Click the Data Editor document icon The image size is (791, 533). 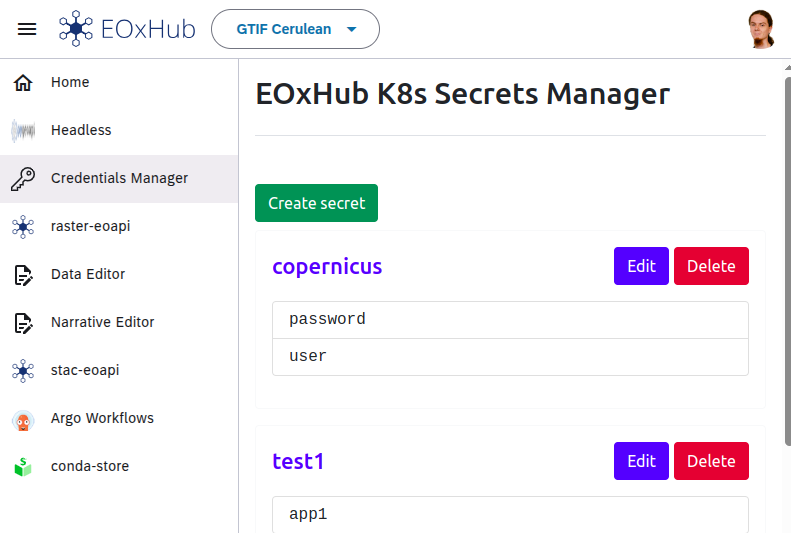pyautogui.click(x=23, y=274)
